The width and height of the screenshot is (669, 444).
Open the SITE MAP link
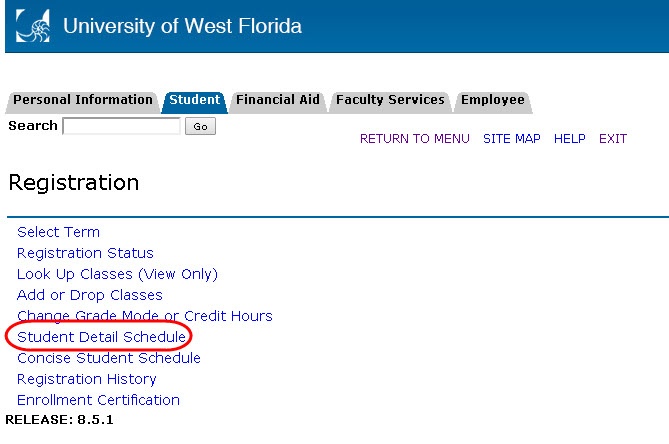(x=512, y=139)
